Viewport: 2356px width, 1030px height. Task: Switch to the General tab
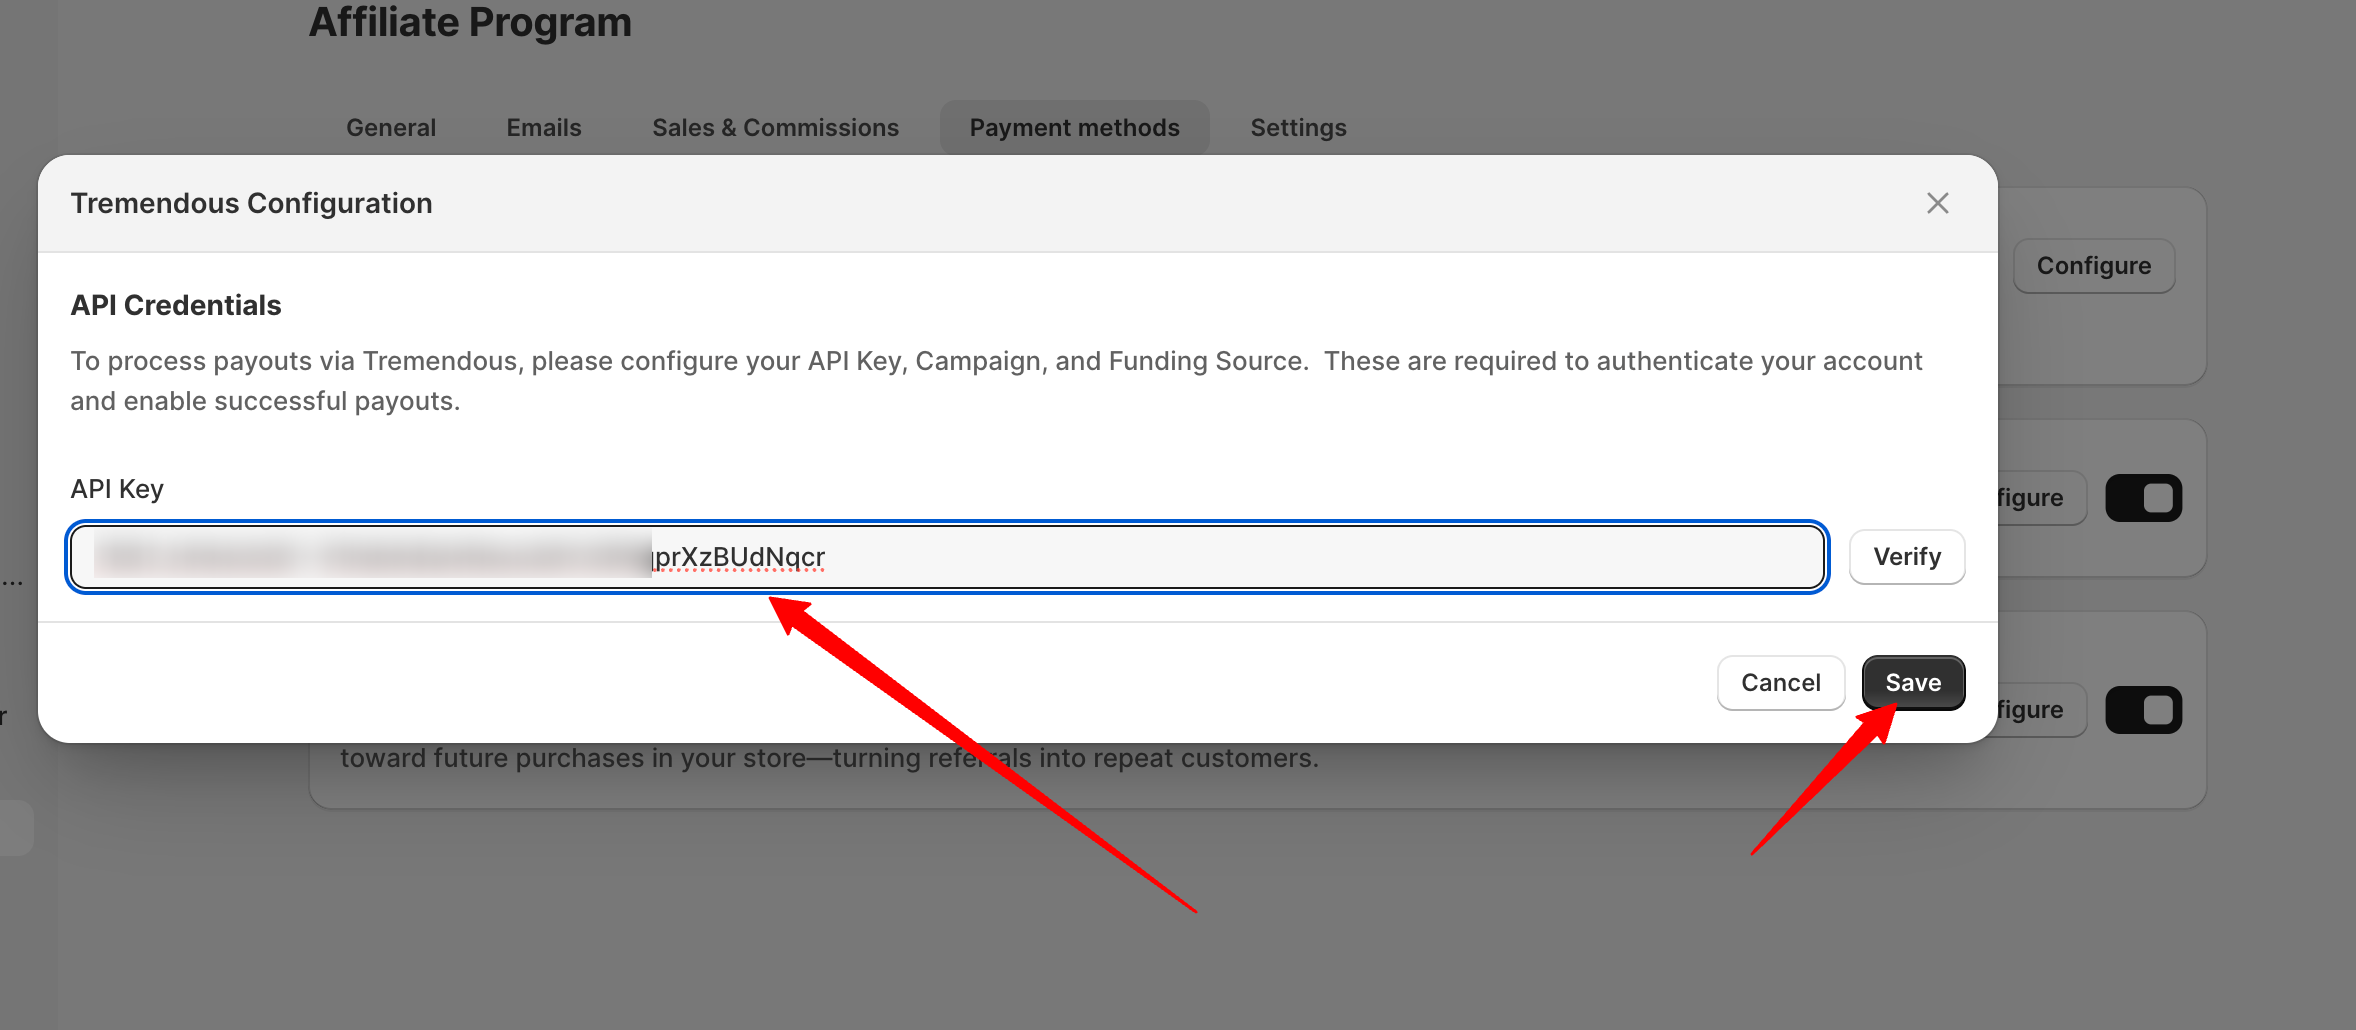click(391, 128)
